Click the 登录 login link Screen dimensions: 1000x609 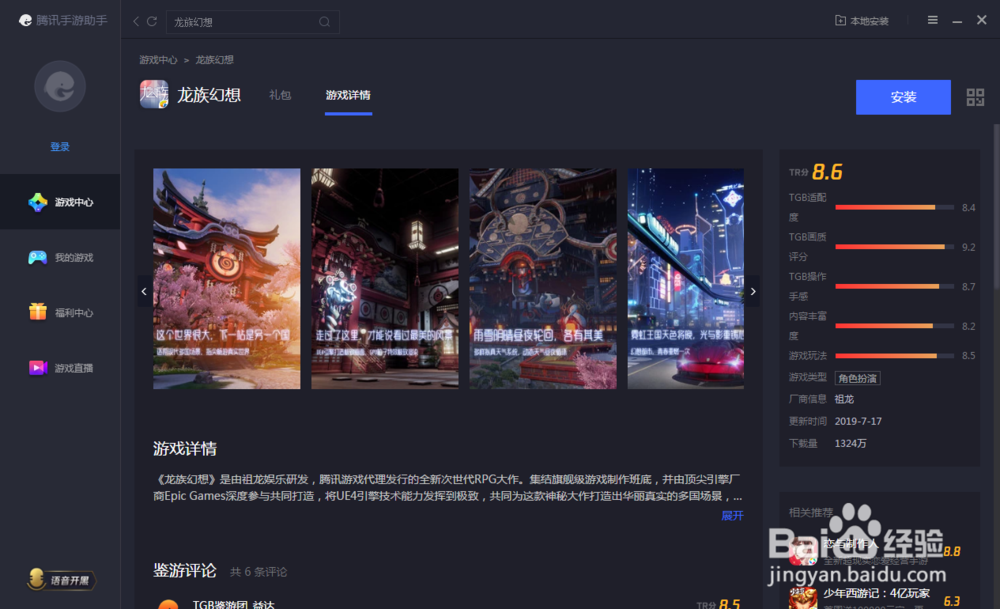click(60, 147)
